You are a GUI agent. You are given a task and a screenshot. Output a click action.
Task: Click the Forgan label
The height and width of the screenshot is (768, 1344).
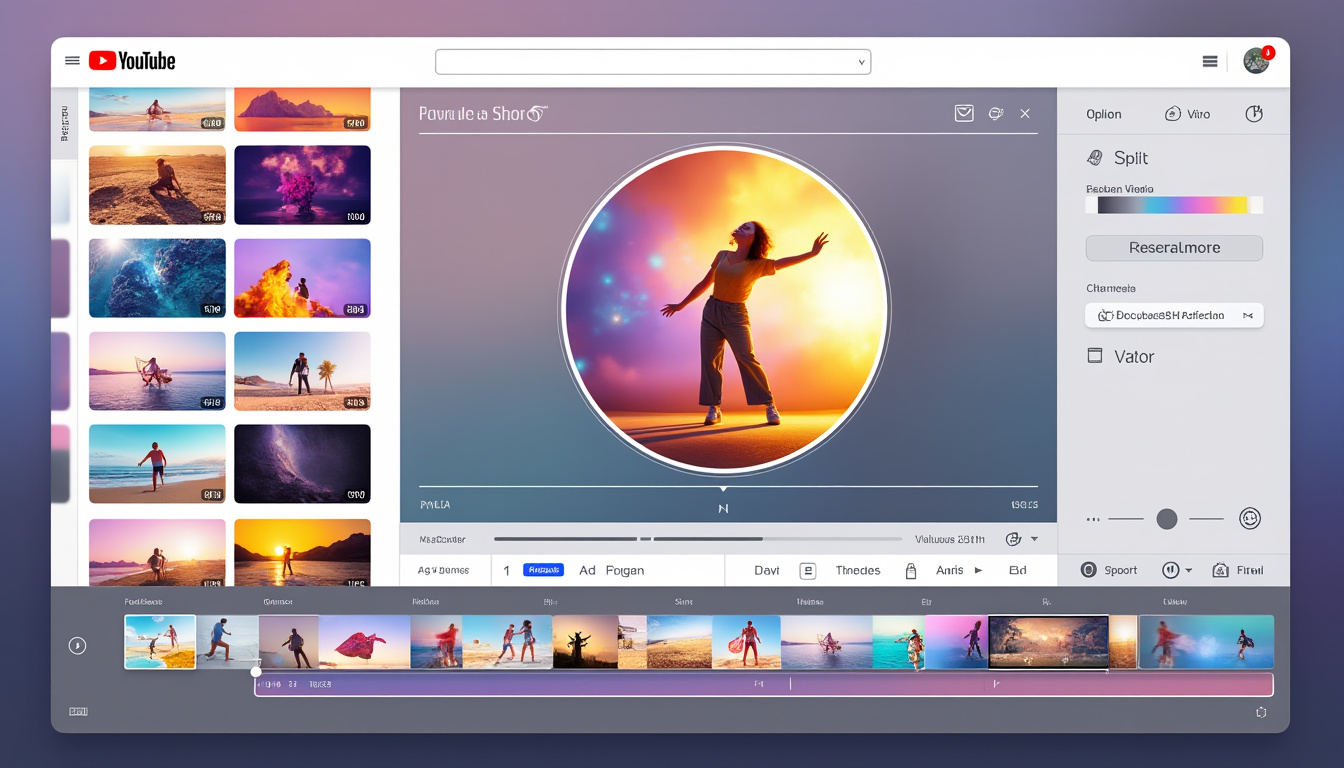(x=625, y=570)
